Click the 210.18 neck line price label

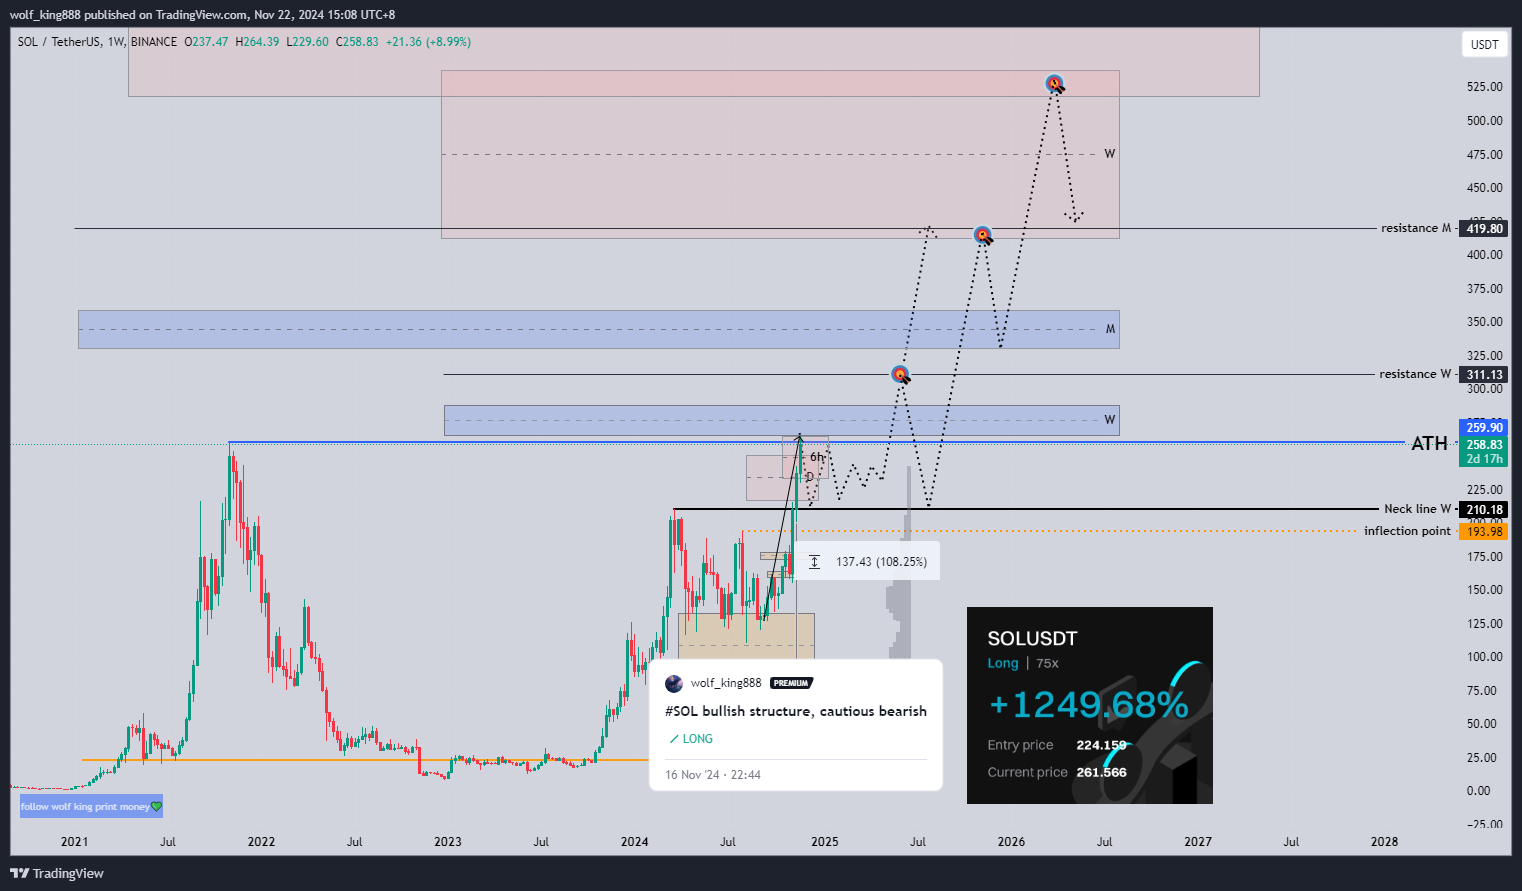(1484, 510)
